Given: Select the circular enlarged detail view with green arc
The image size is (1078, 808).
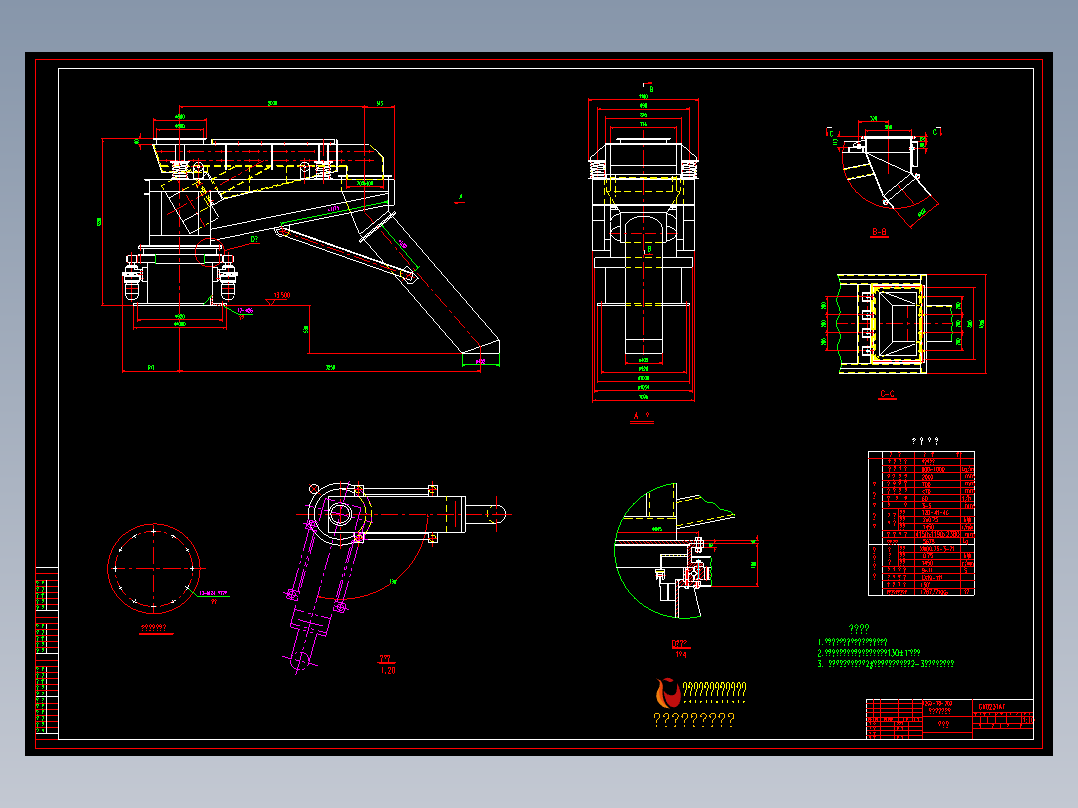Looking at the screenshot, I should [x=685, y=550].
